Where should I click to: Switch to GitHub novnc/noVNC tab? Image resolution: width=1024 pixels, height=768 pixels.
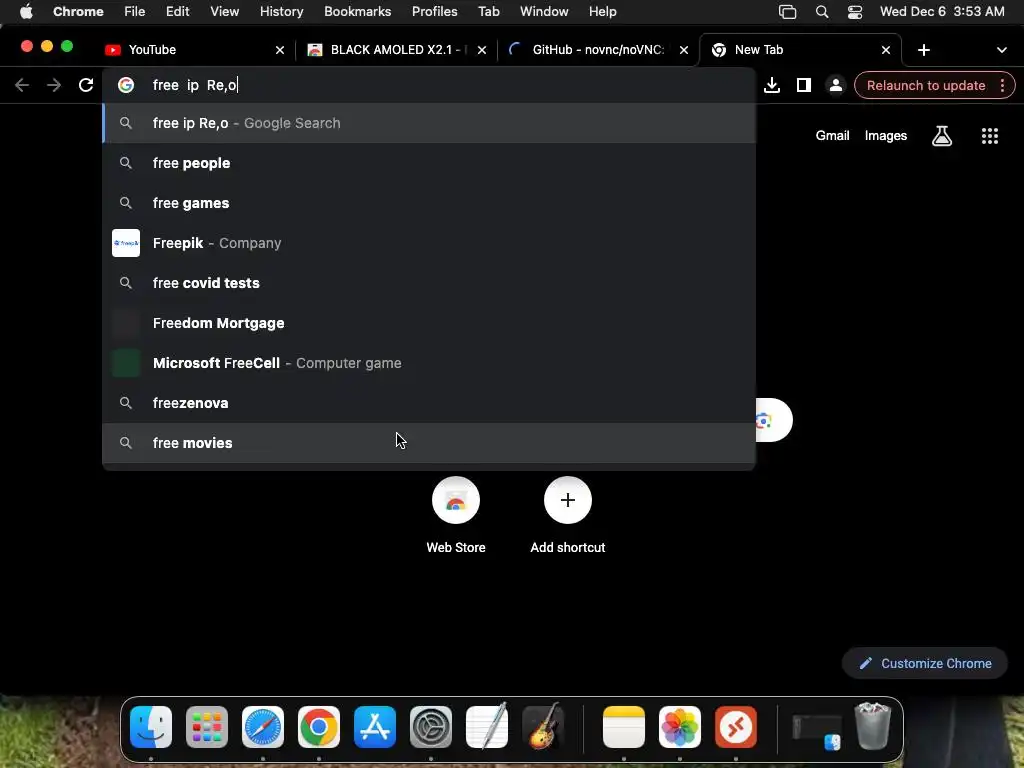coord(598,50)
